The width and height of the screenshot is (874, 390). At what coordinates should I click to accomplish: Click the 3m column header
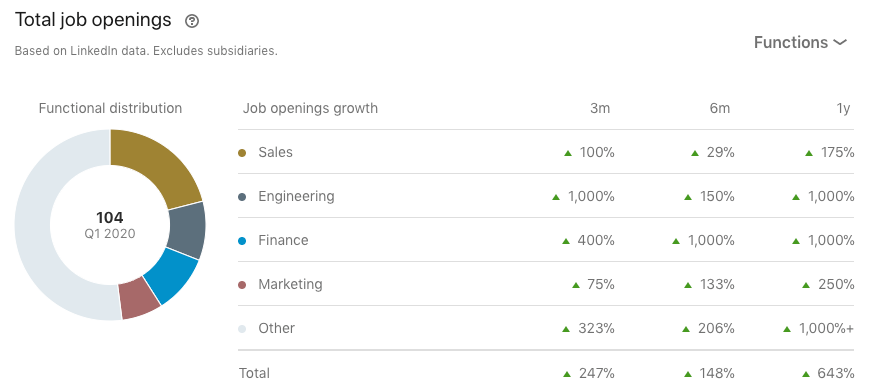click(600, 108)
